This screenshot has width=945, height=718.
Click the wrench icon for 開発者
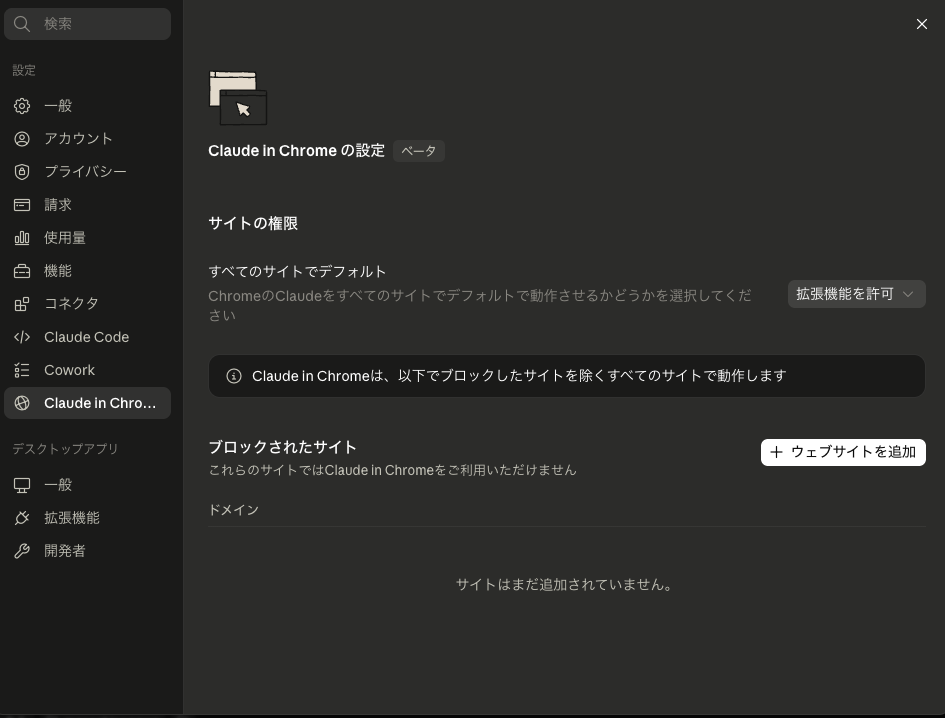coord(22,551)
